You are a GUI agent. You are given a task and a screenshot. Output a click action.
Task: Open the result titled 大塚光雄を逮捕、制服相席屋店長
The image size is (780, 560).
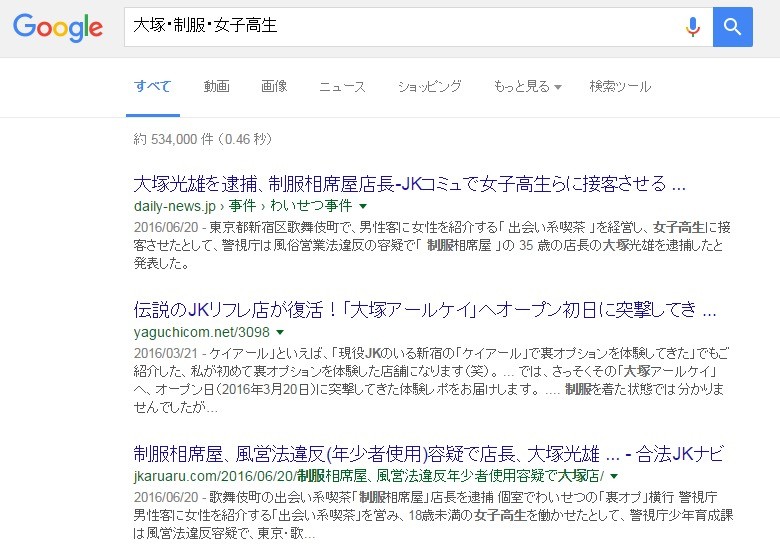[x=409, y=184]
